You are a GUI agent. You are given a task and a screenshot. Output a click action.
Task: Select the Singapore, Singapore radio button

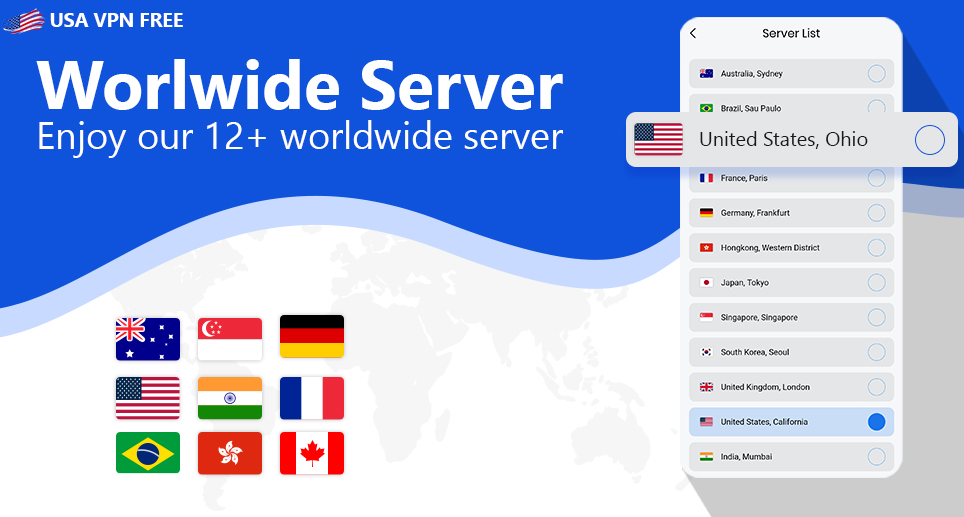(x=876, y=317)
